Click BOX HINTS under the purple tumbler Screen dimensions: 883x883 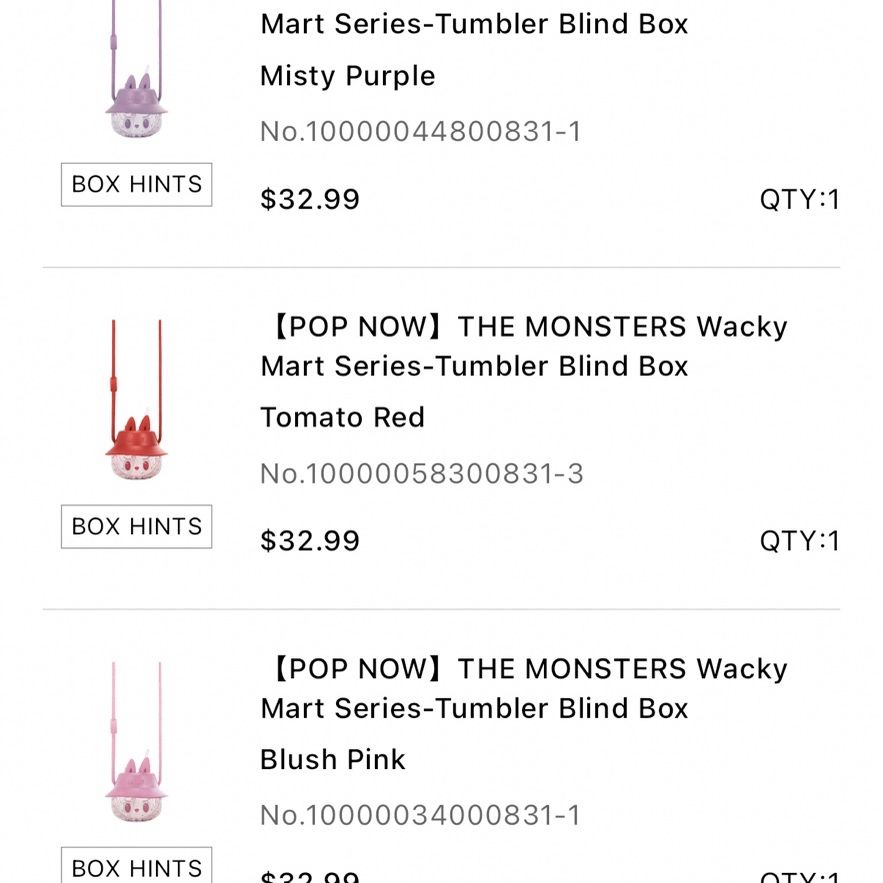point(136,185)
